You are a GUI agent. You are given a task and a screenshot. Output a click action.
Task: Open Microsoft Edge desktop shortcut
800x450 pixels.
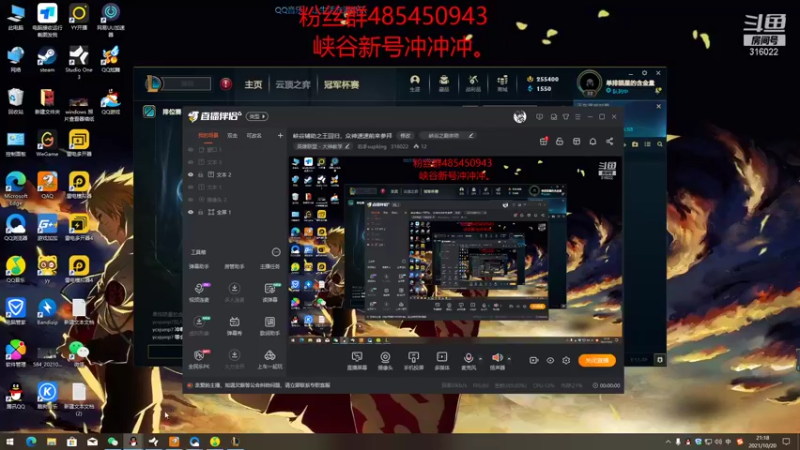coord(16,189)
